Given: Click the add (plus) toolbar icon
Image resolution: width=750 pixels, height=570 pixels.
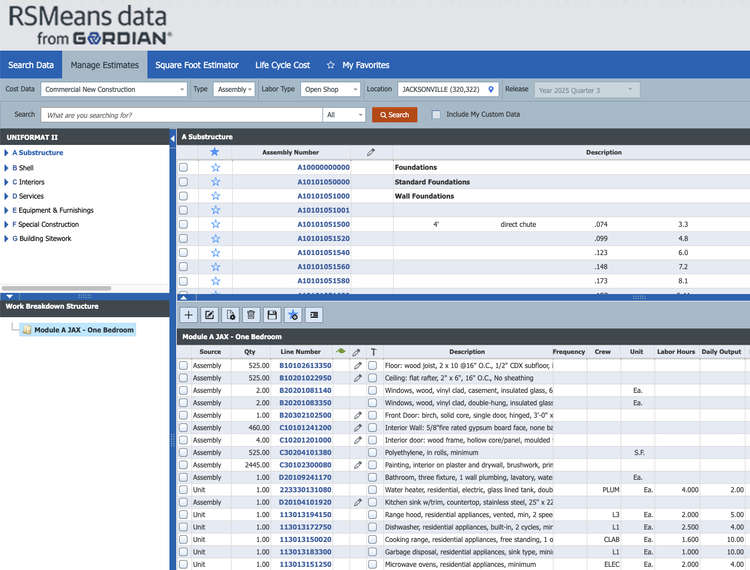Looking at the screenshot, I should [x=189, y=315].
